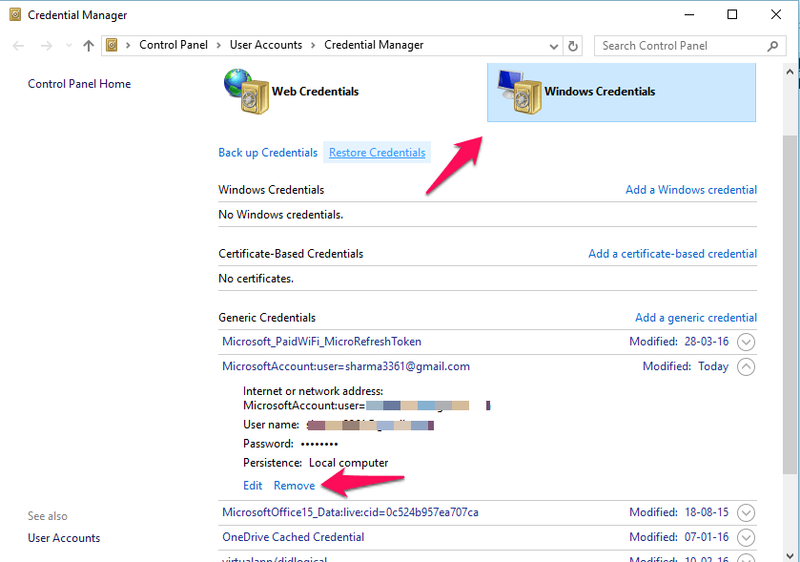Open recent locations dropdown arrow

click(69, 46)
